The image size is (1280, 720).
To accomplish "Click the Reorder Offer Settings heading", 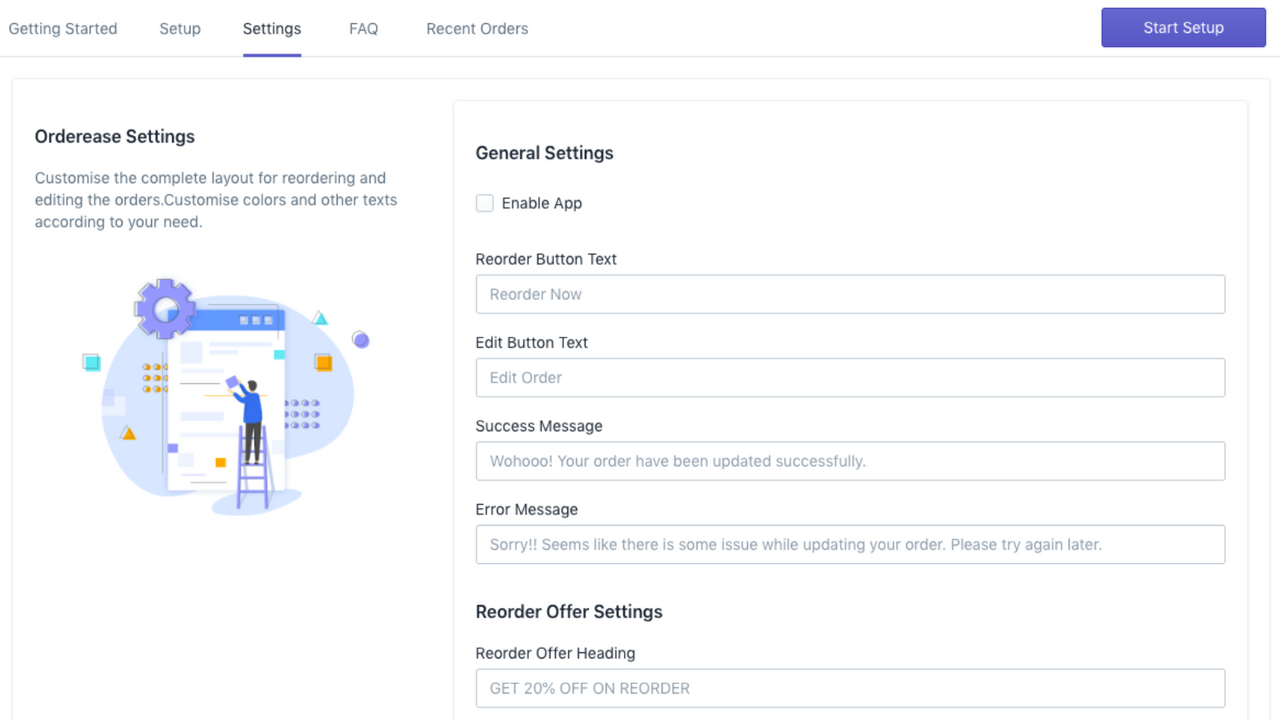I will [x=569, y=611].
